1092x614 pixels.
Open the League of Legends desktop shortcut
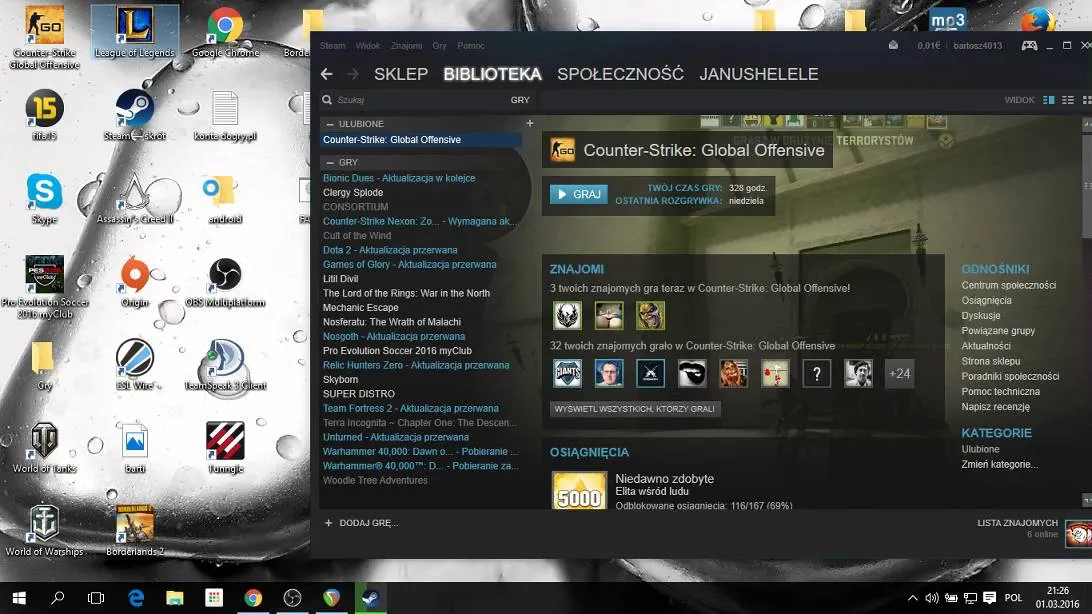134,32
